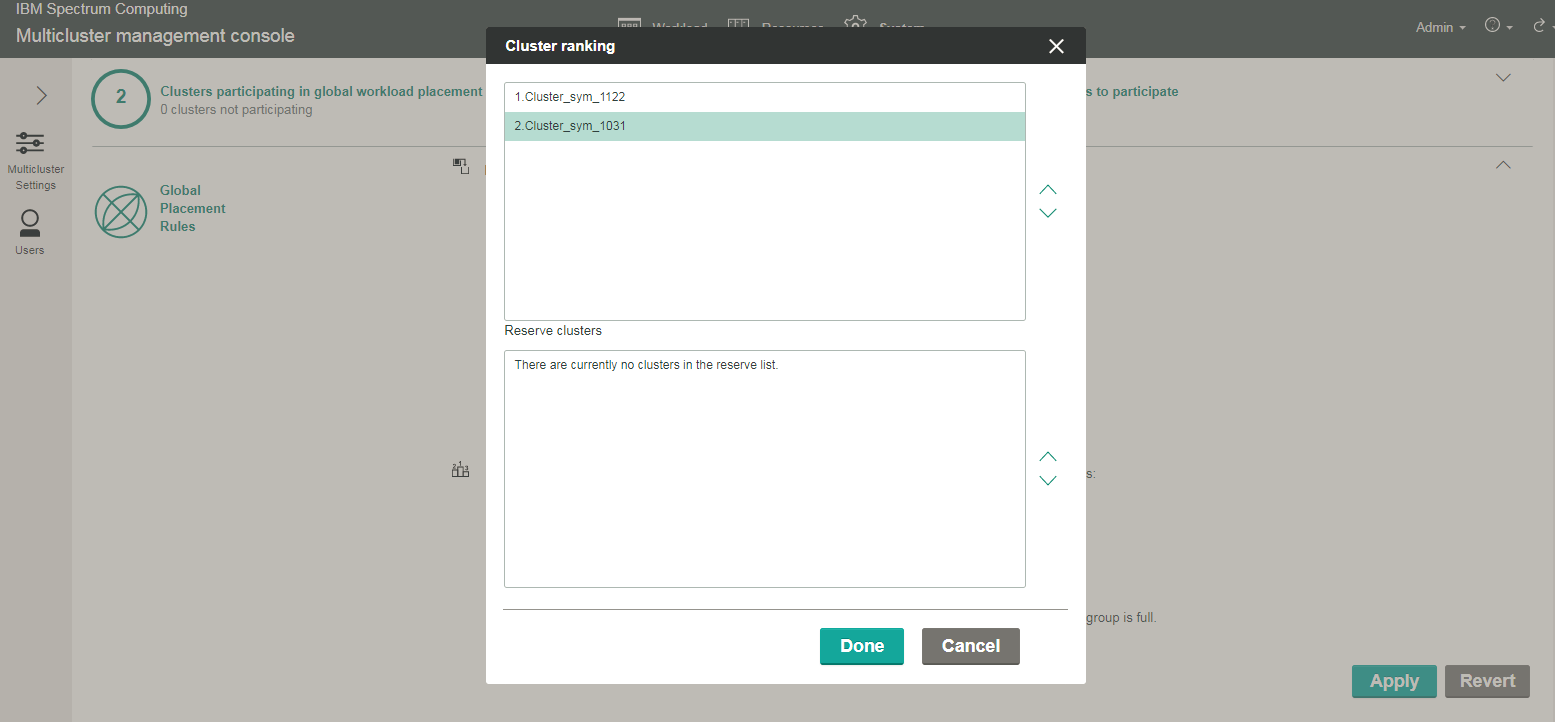Open Users in the sidebar
The width and height of the screenshot is (1555, 722).
(30, 232)
